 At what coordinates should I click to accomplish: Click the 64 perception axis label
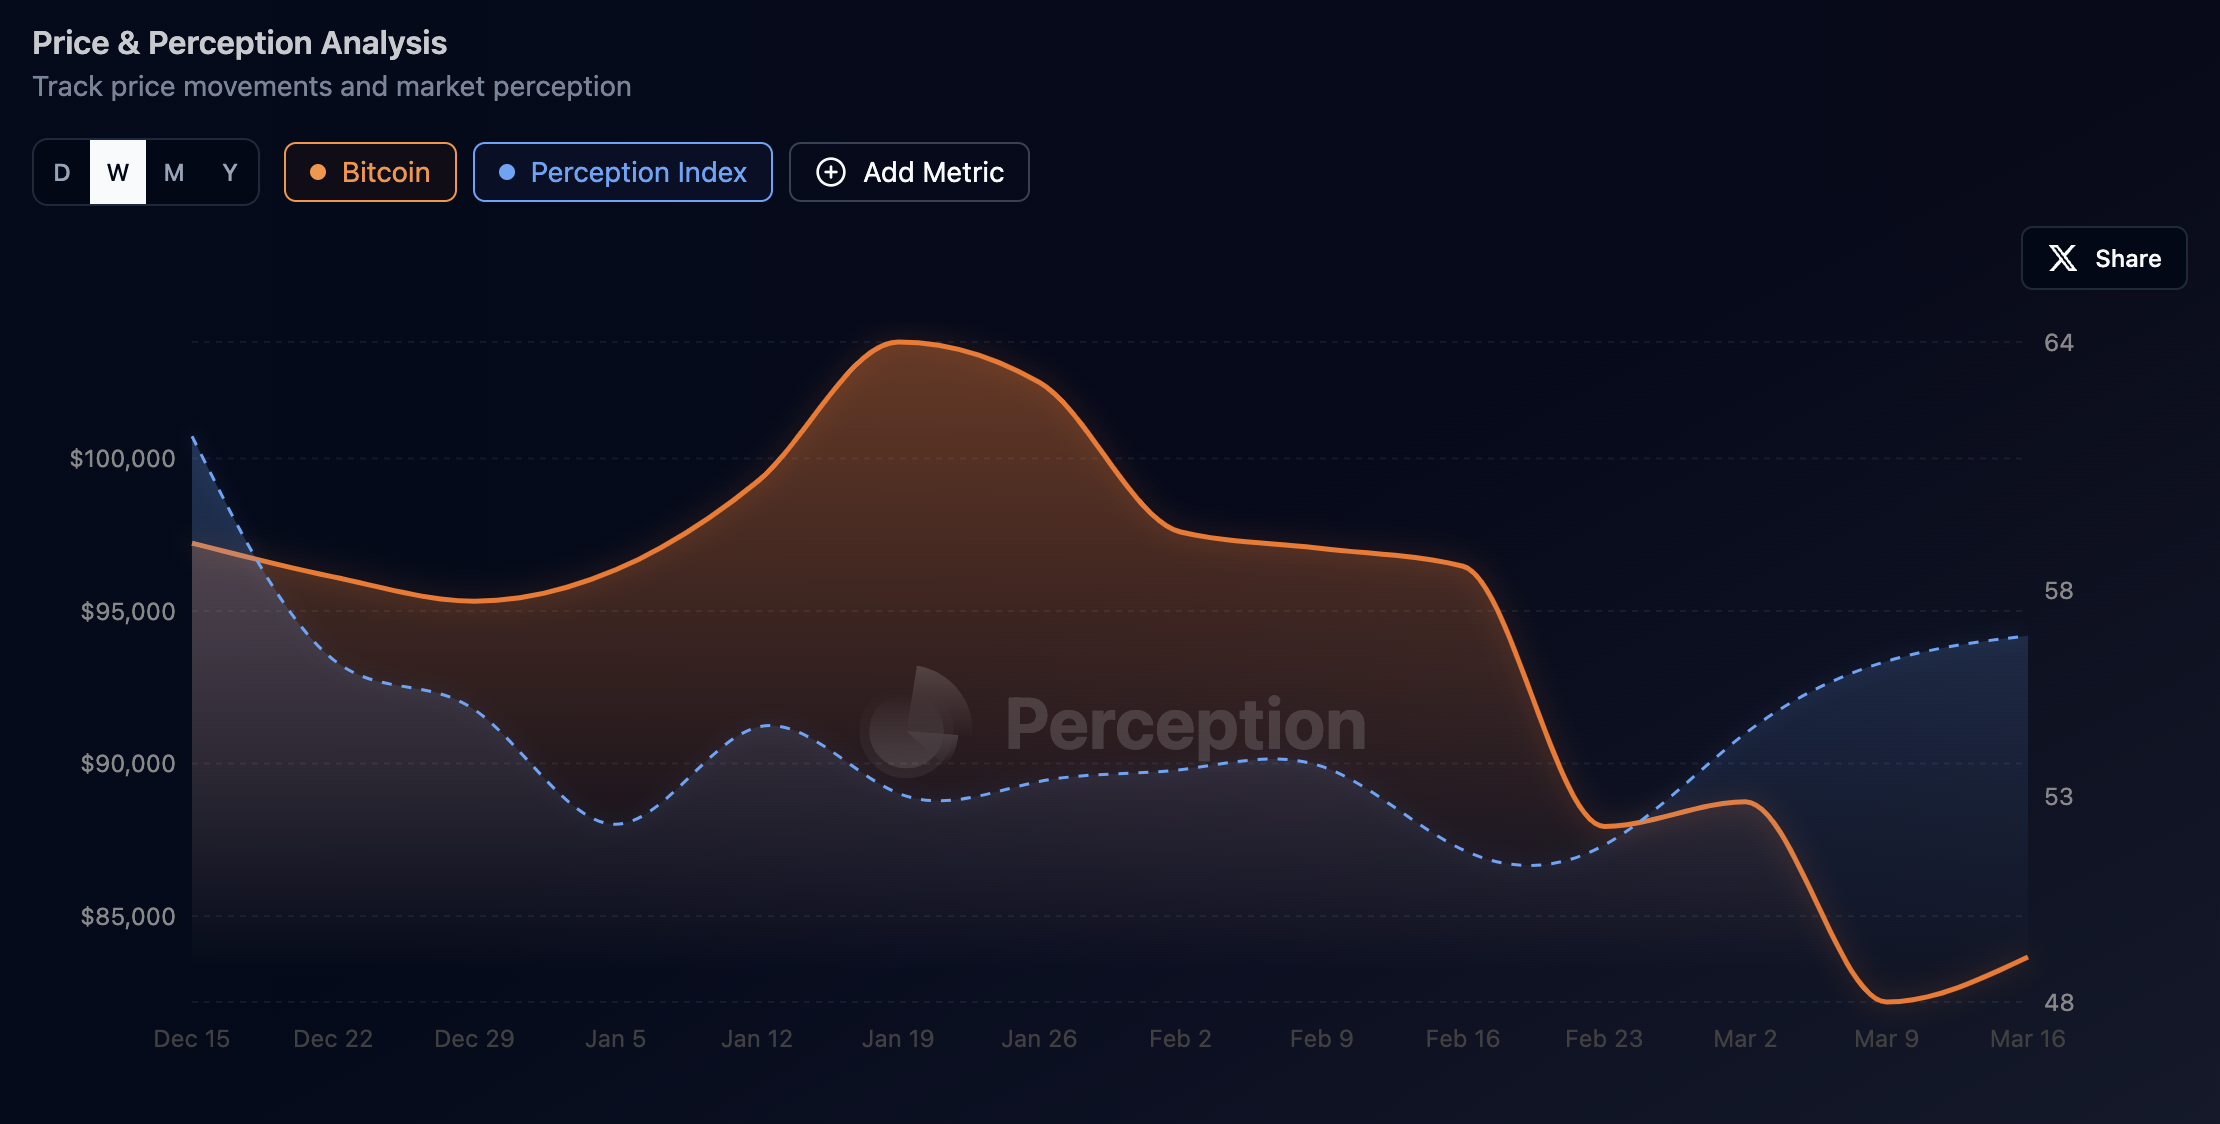coord(2058,343)
